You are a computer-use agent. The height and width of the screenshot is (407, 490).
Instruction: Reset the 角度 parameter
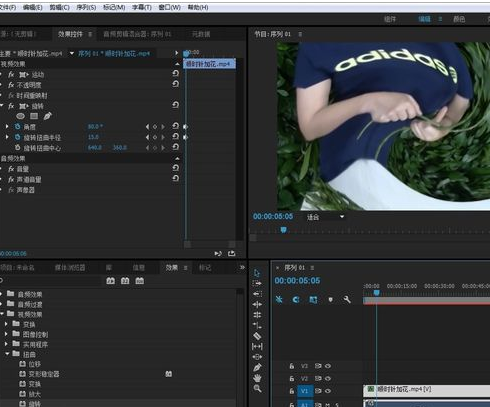176,126
